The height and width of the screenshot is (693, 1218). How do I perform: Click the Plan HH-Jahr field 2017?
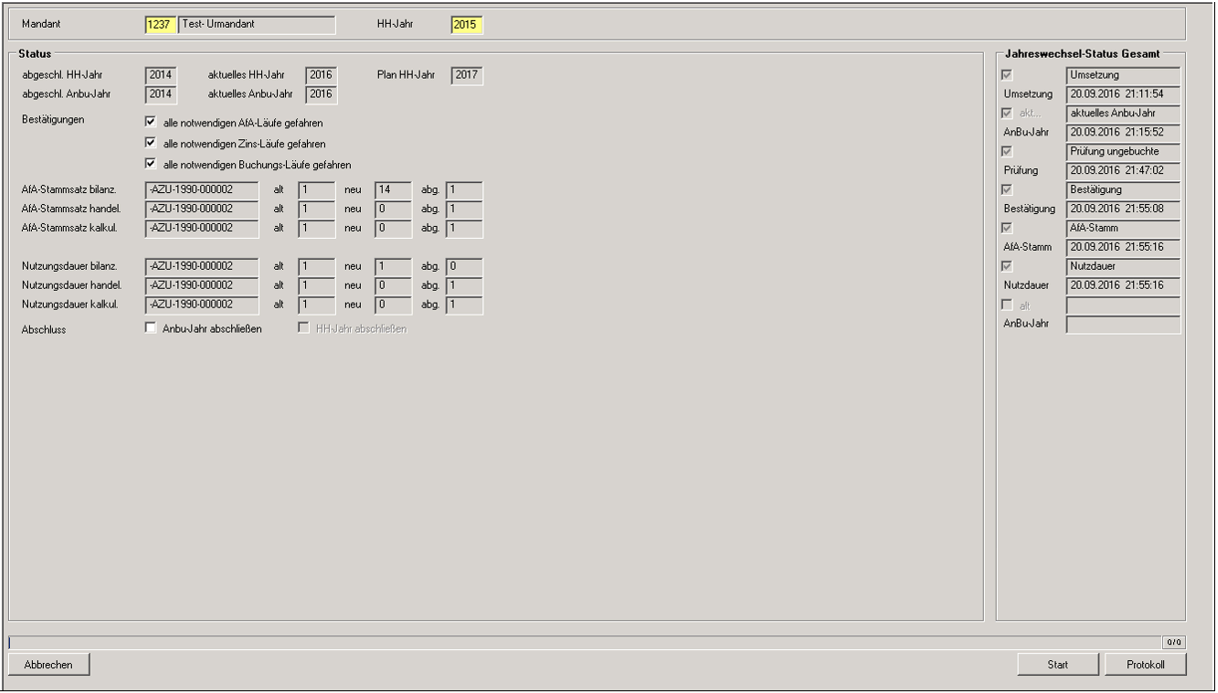[x=467, y=75]
